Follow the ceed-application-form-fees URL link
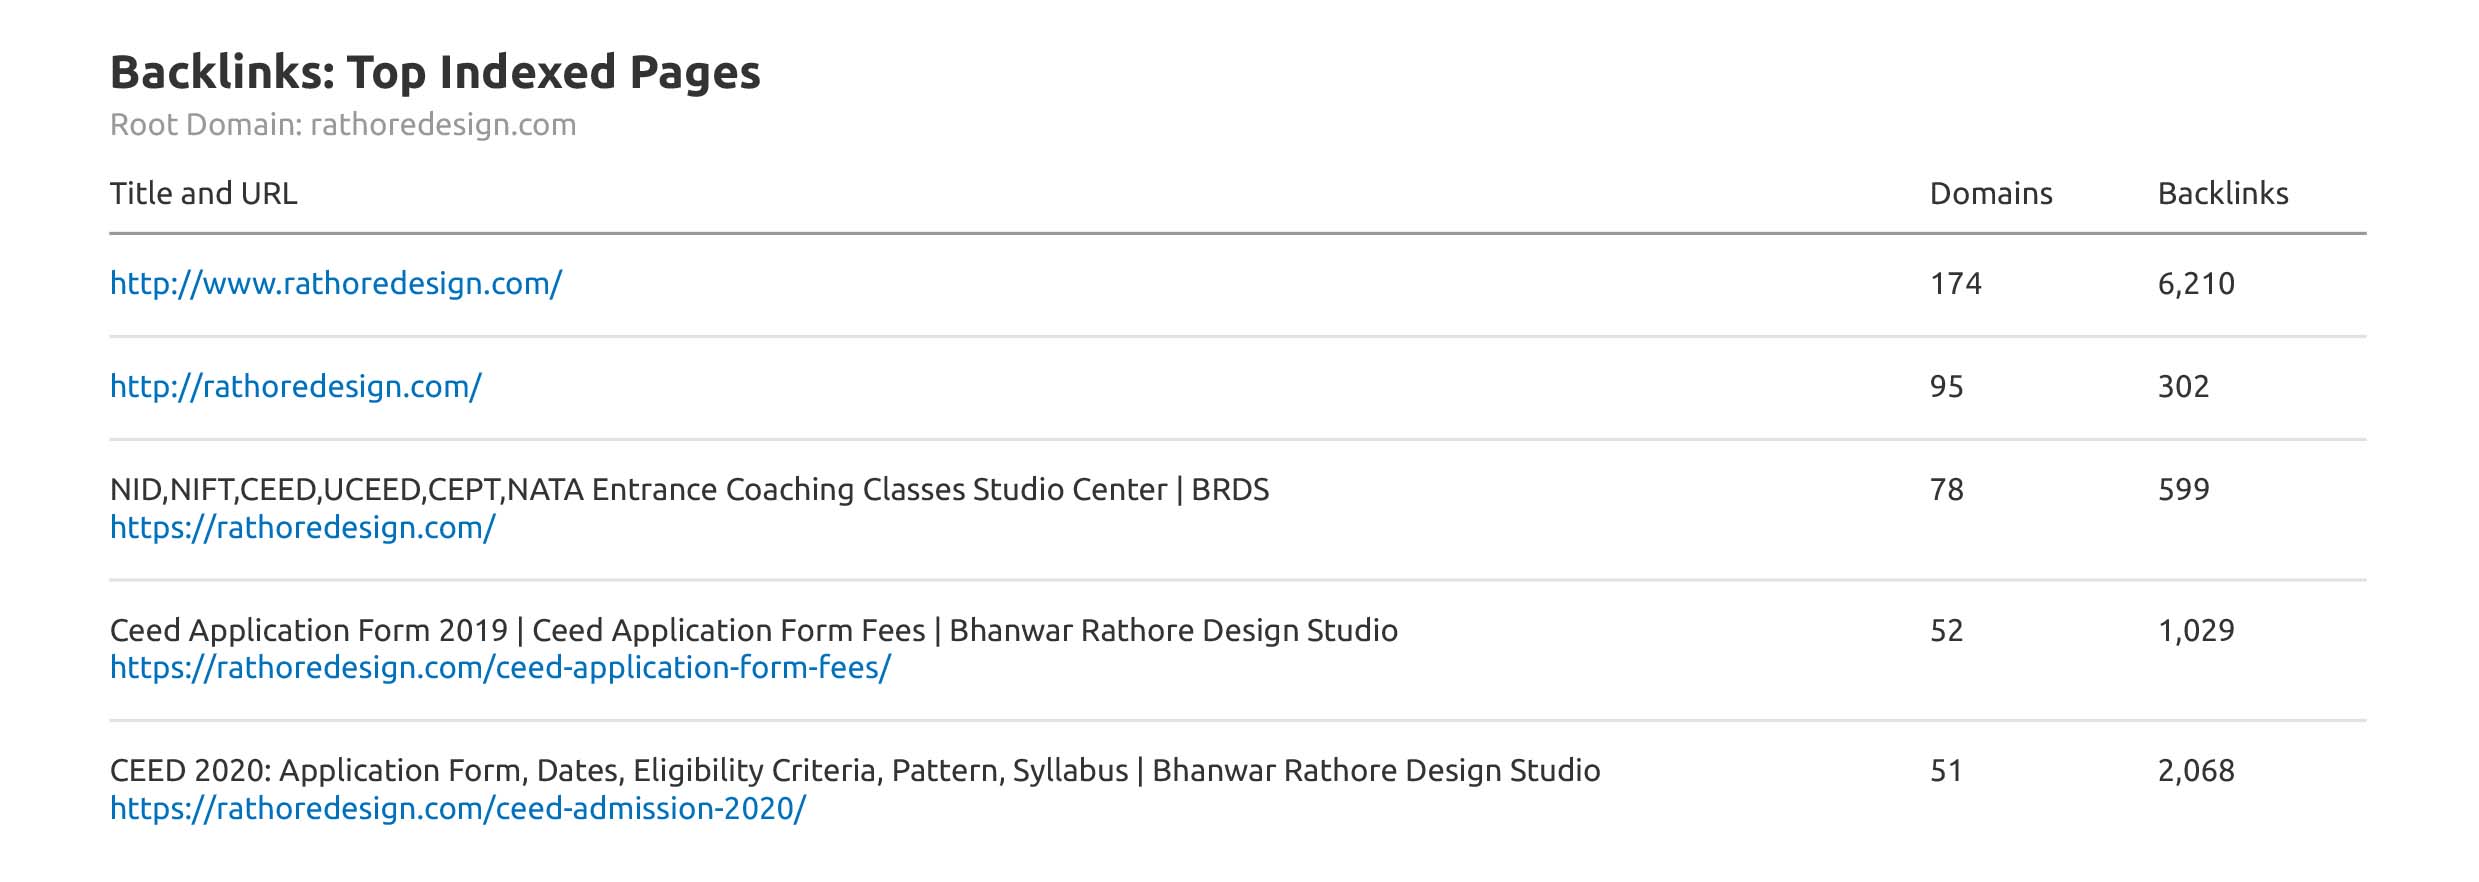Viewport: 2479px width, 882px height. pyautogui.click(x=500, y=668)
